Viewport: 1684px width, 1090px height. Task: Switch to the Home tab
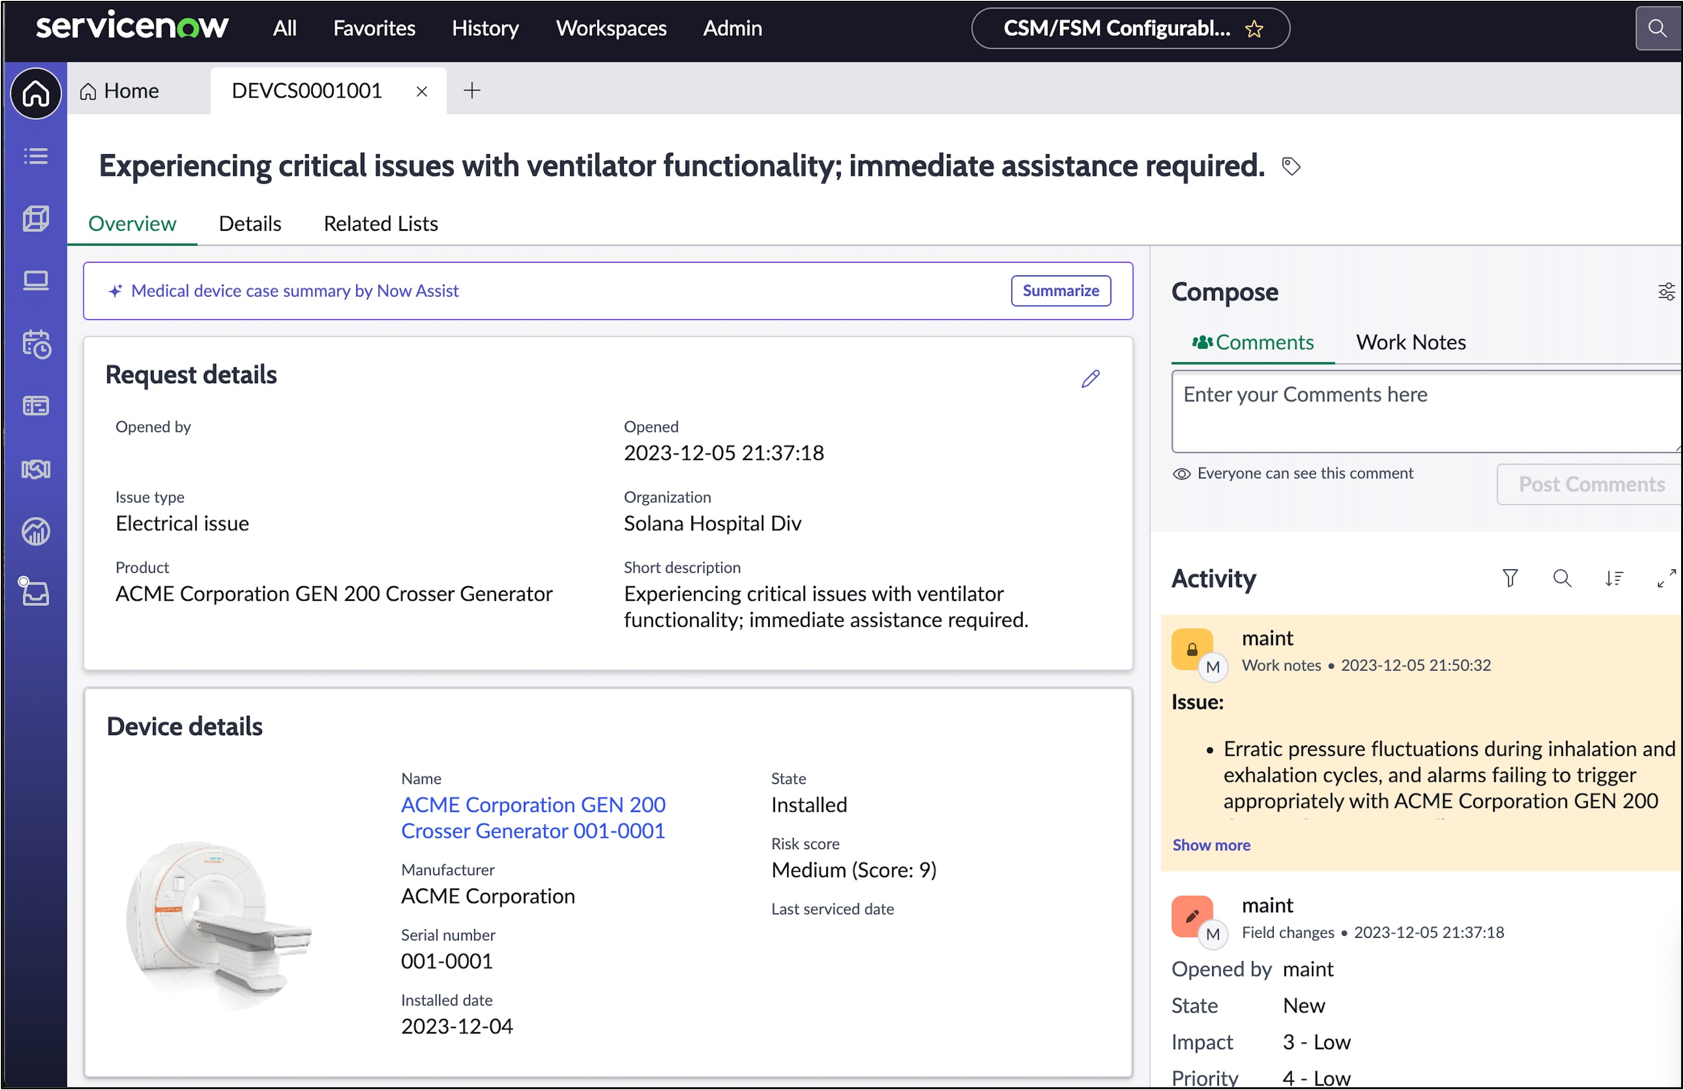[x=120, y=91]
